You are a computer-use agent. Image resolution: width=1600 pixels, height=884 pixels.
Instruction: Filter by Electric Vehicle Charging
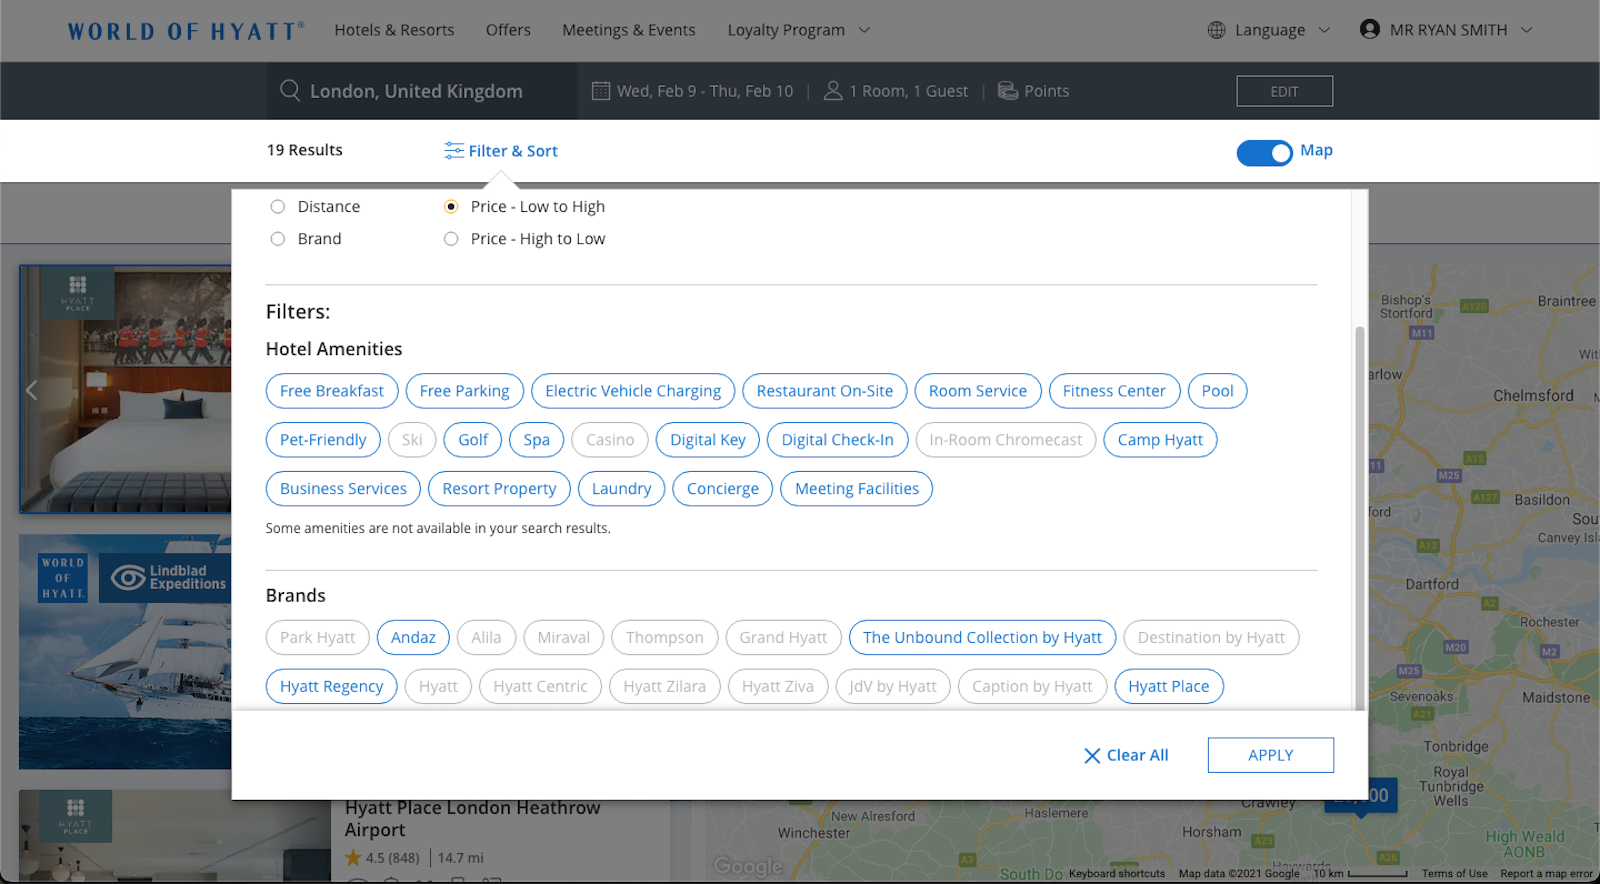pos(633,391)
